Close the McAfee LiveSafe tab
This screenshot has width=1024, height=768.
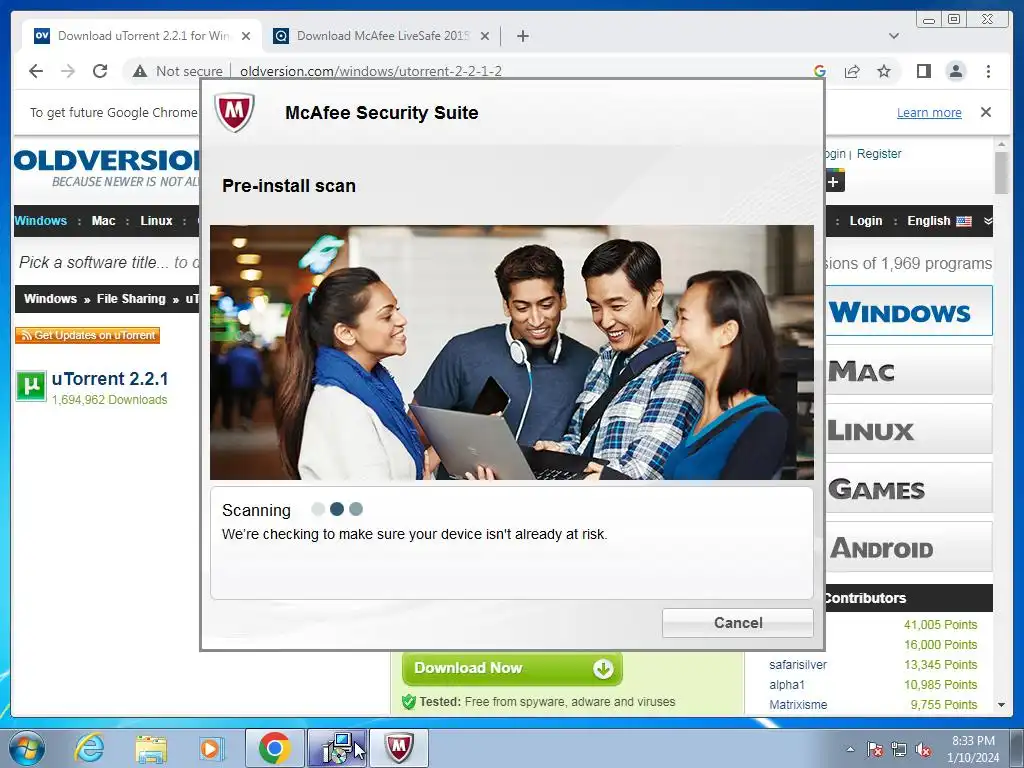coord(485,36)
